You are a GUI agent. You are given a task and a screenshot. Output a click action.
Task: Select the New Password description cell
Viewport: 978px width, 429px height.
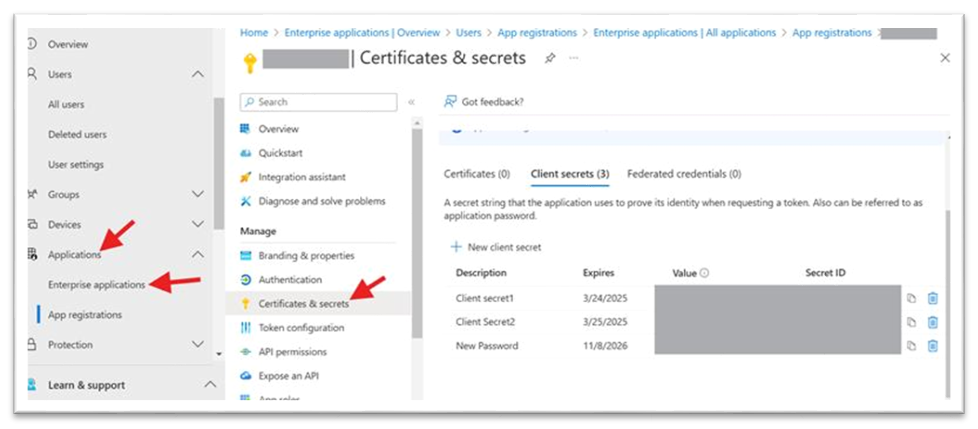tap(487, 345)
